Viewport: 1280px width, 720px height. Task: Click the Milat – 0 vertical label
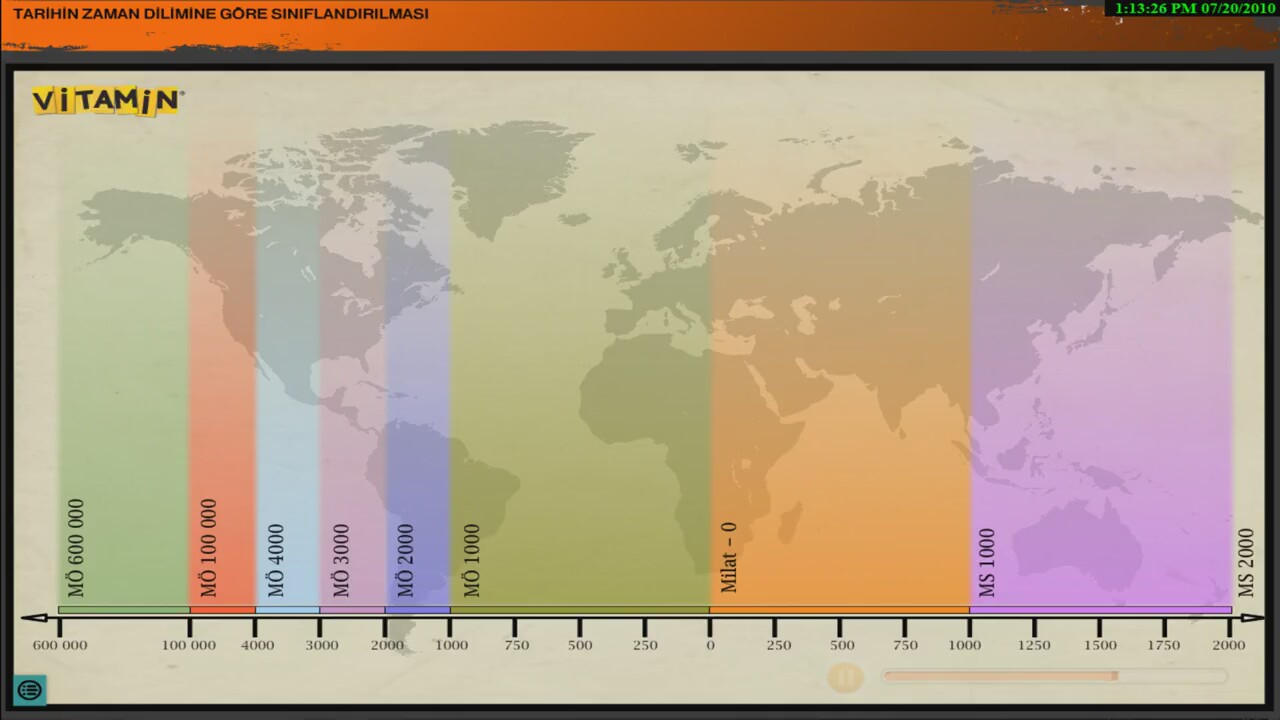[728, 557]
